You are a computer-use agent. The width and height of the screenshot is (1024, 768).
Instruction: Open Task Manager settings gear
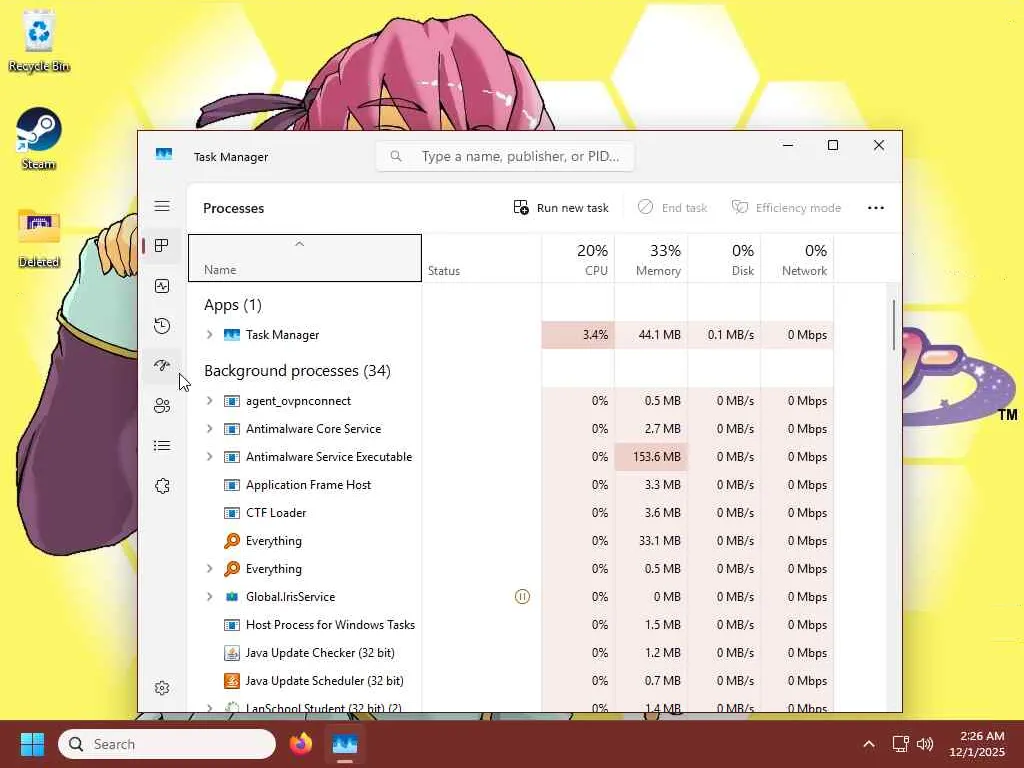[x=162, y=688]
